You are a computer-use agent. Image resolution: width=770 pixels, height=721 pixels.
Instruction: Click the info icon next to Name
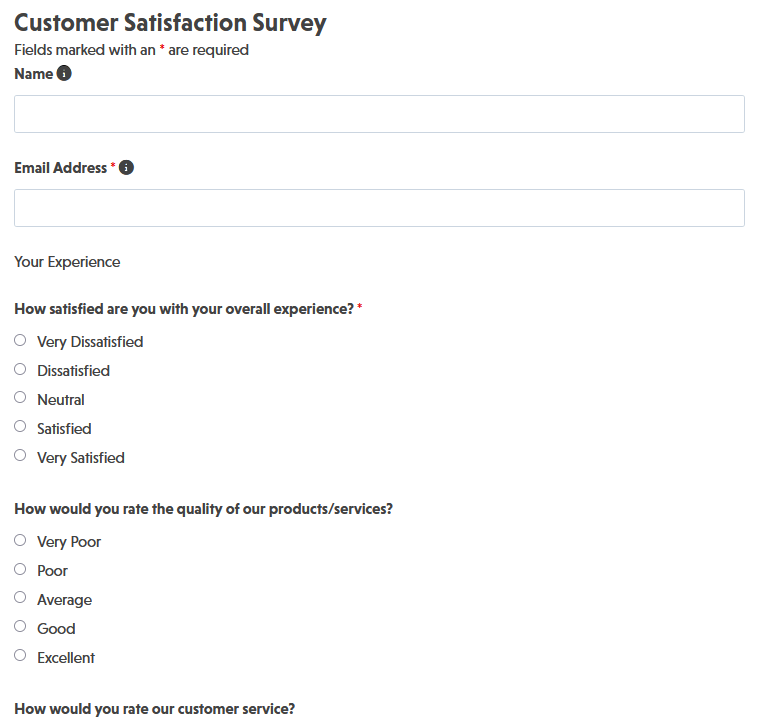tap(64, 74)
